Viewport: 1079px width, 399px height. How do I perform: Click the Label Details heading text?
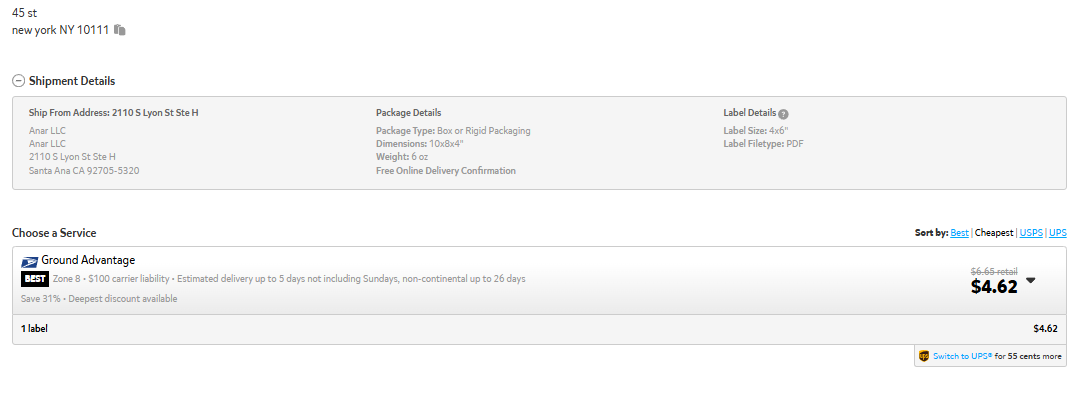point(749,113)
